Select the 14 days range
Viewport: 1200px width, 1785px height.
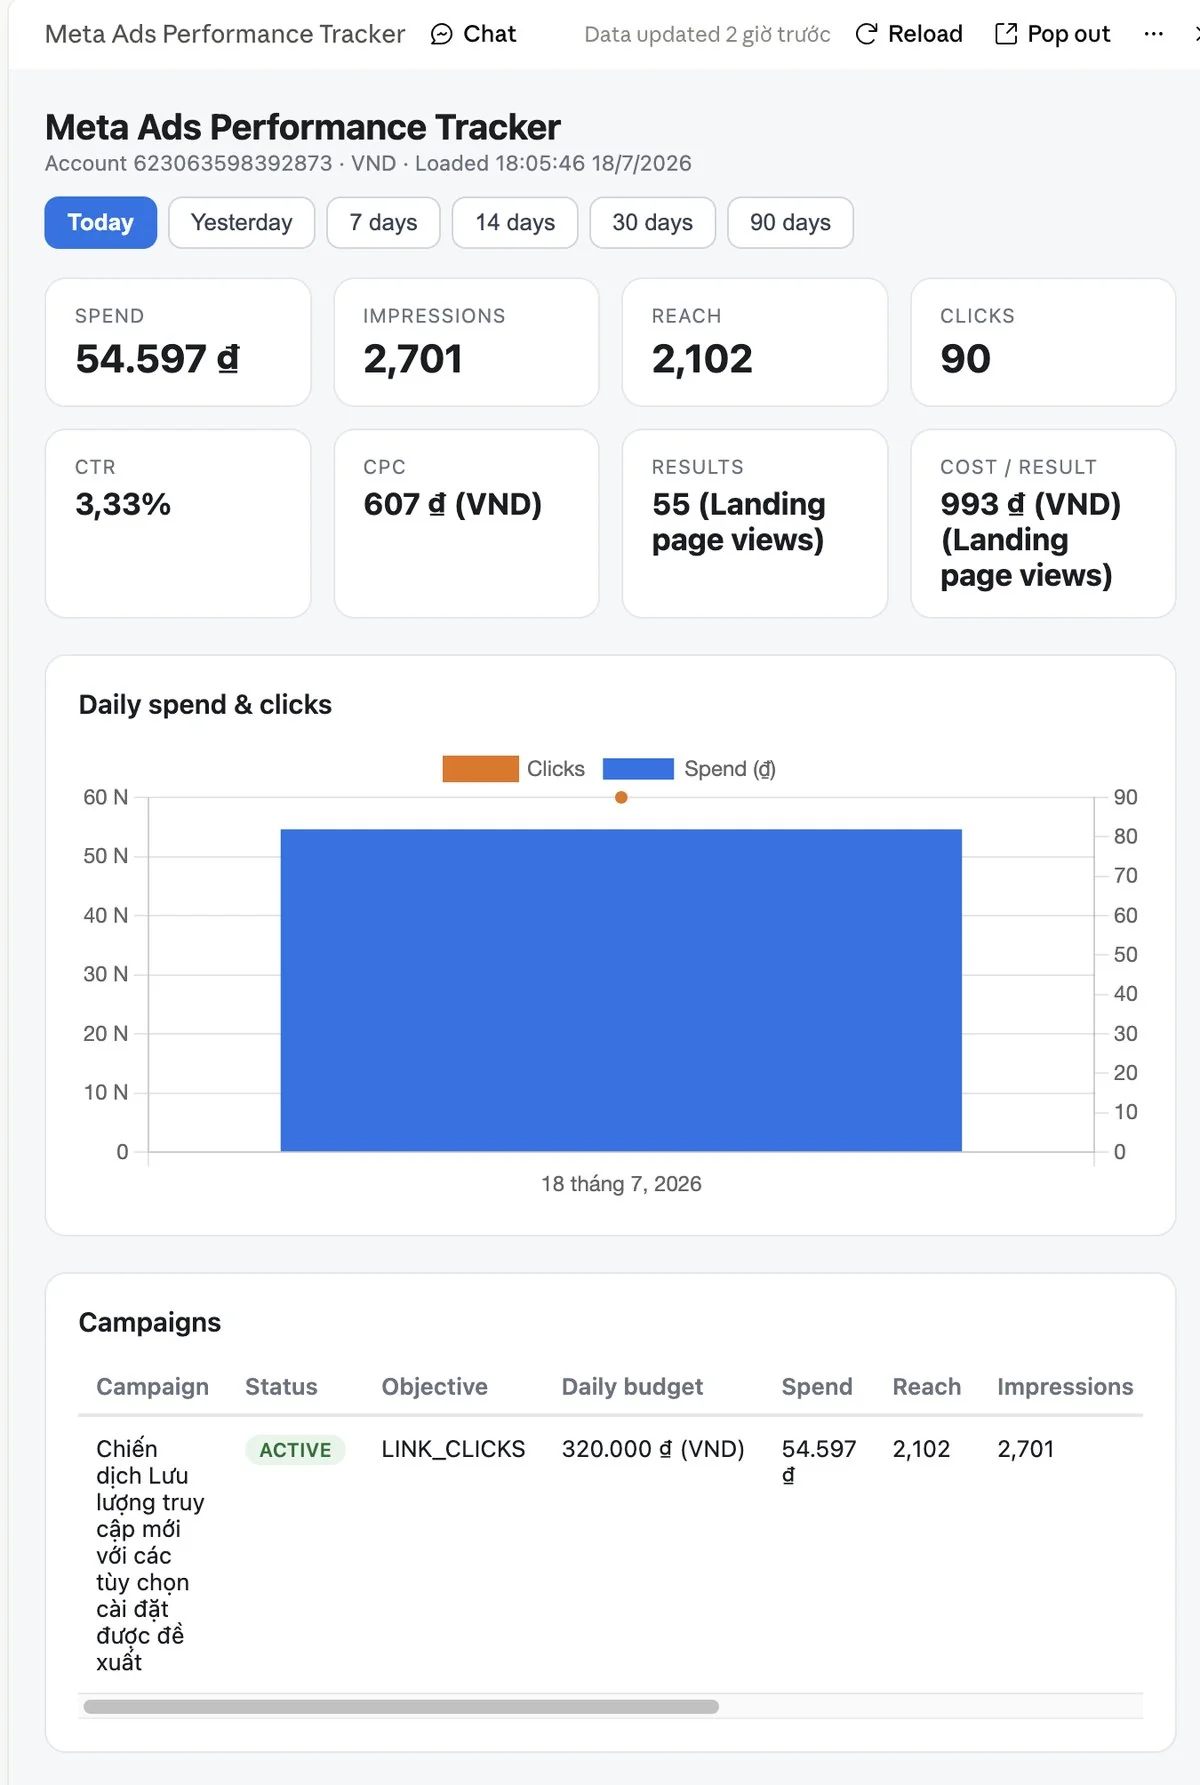pyautogui.click(x=515, y=222)
